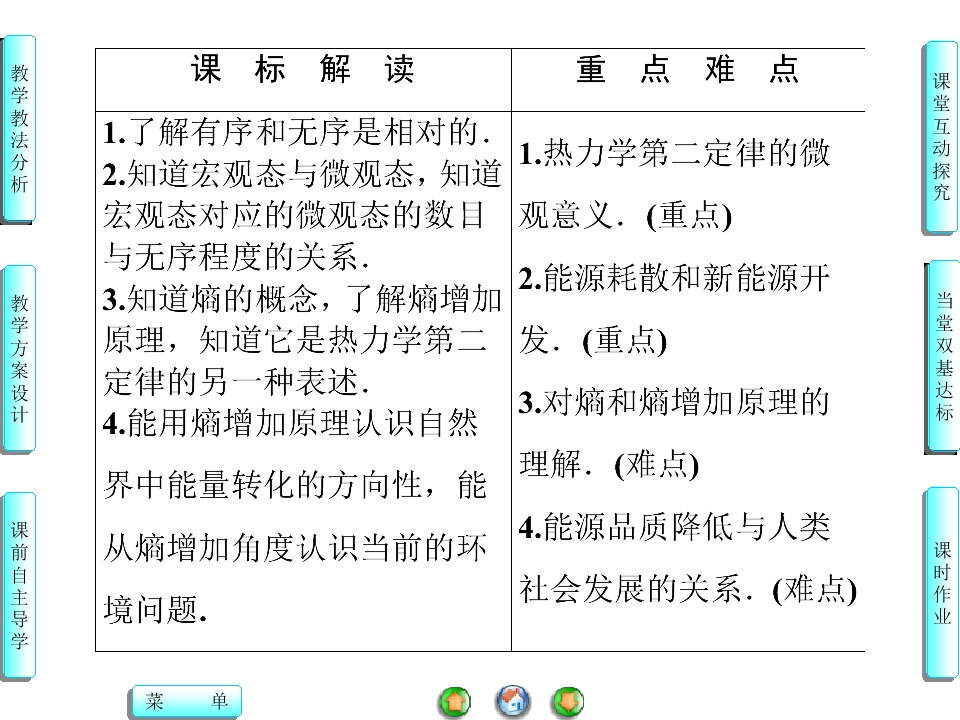960x720 pixels.
Task: Switch to the 教学教法分析 side tab
Action: tap(20, 129)
